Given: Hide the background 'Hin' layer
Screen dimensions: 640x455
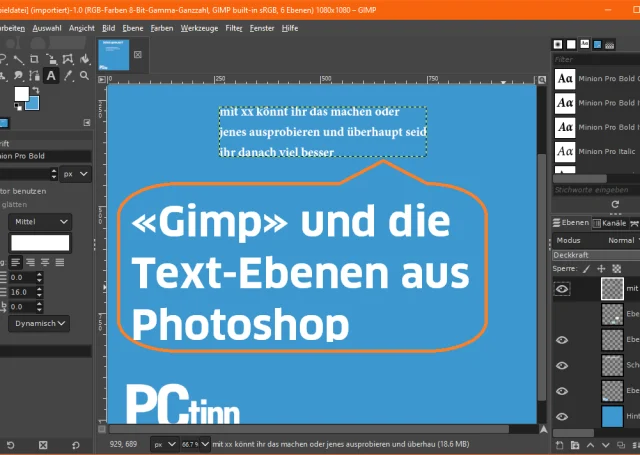Looking at the screenshot, I should [562, 417].
